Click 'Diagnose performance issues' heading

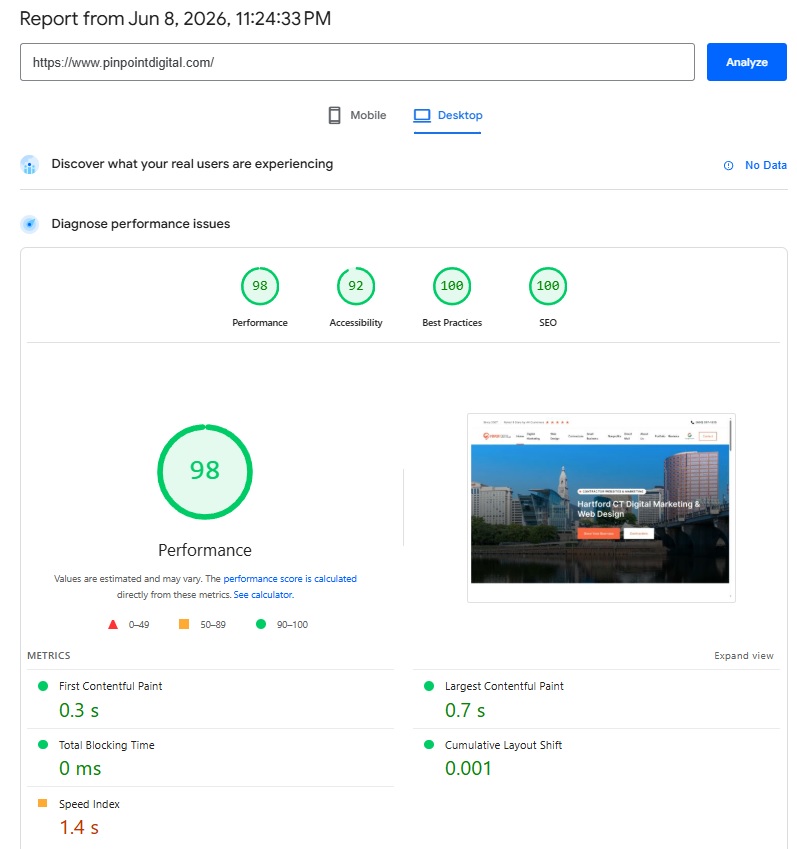click(x=141, y=224)
